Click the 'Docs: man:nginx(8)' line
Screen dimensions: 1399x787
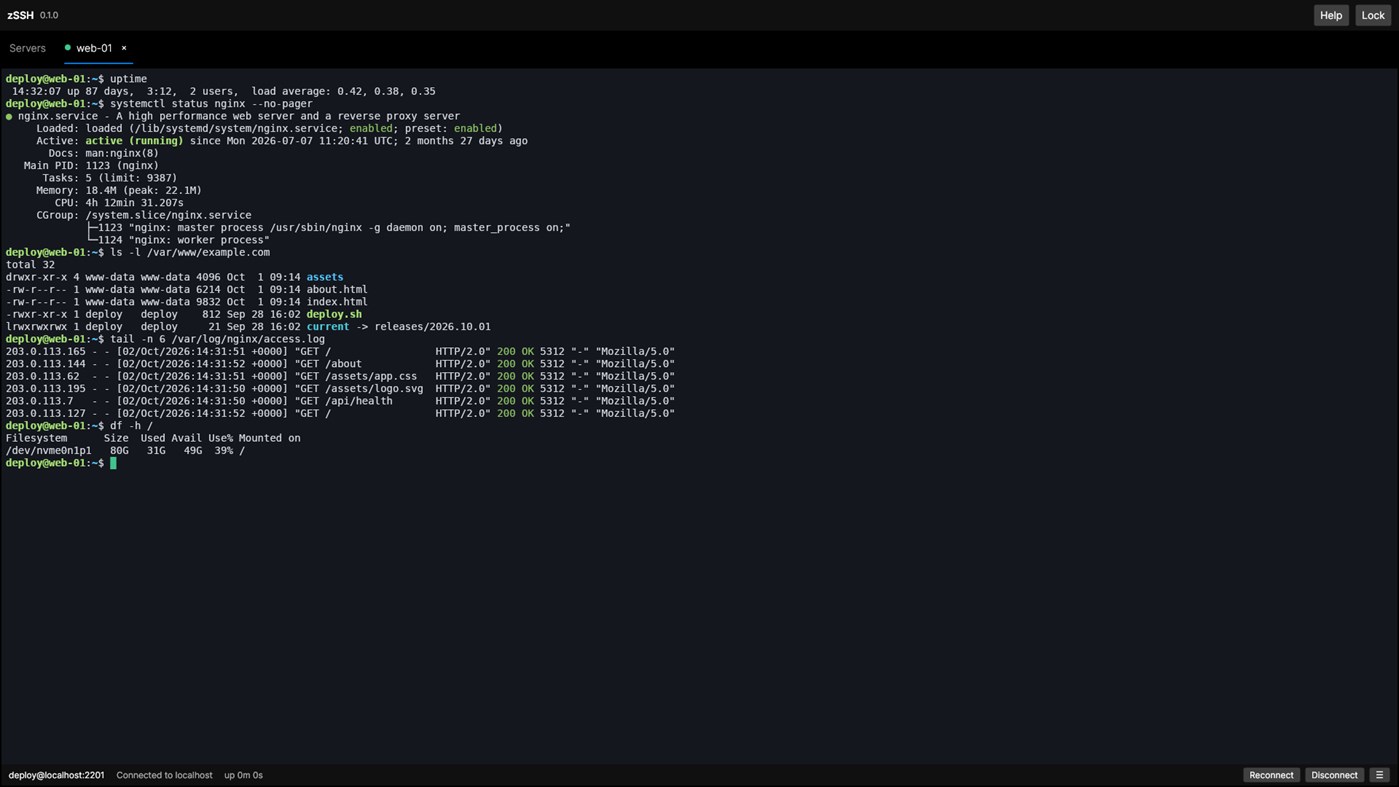103,153
